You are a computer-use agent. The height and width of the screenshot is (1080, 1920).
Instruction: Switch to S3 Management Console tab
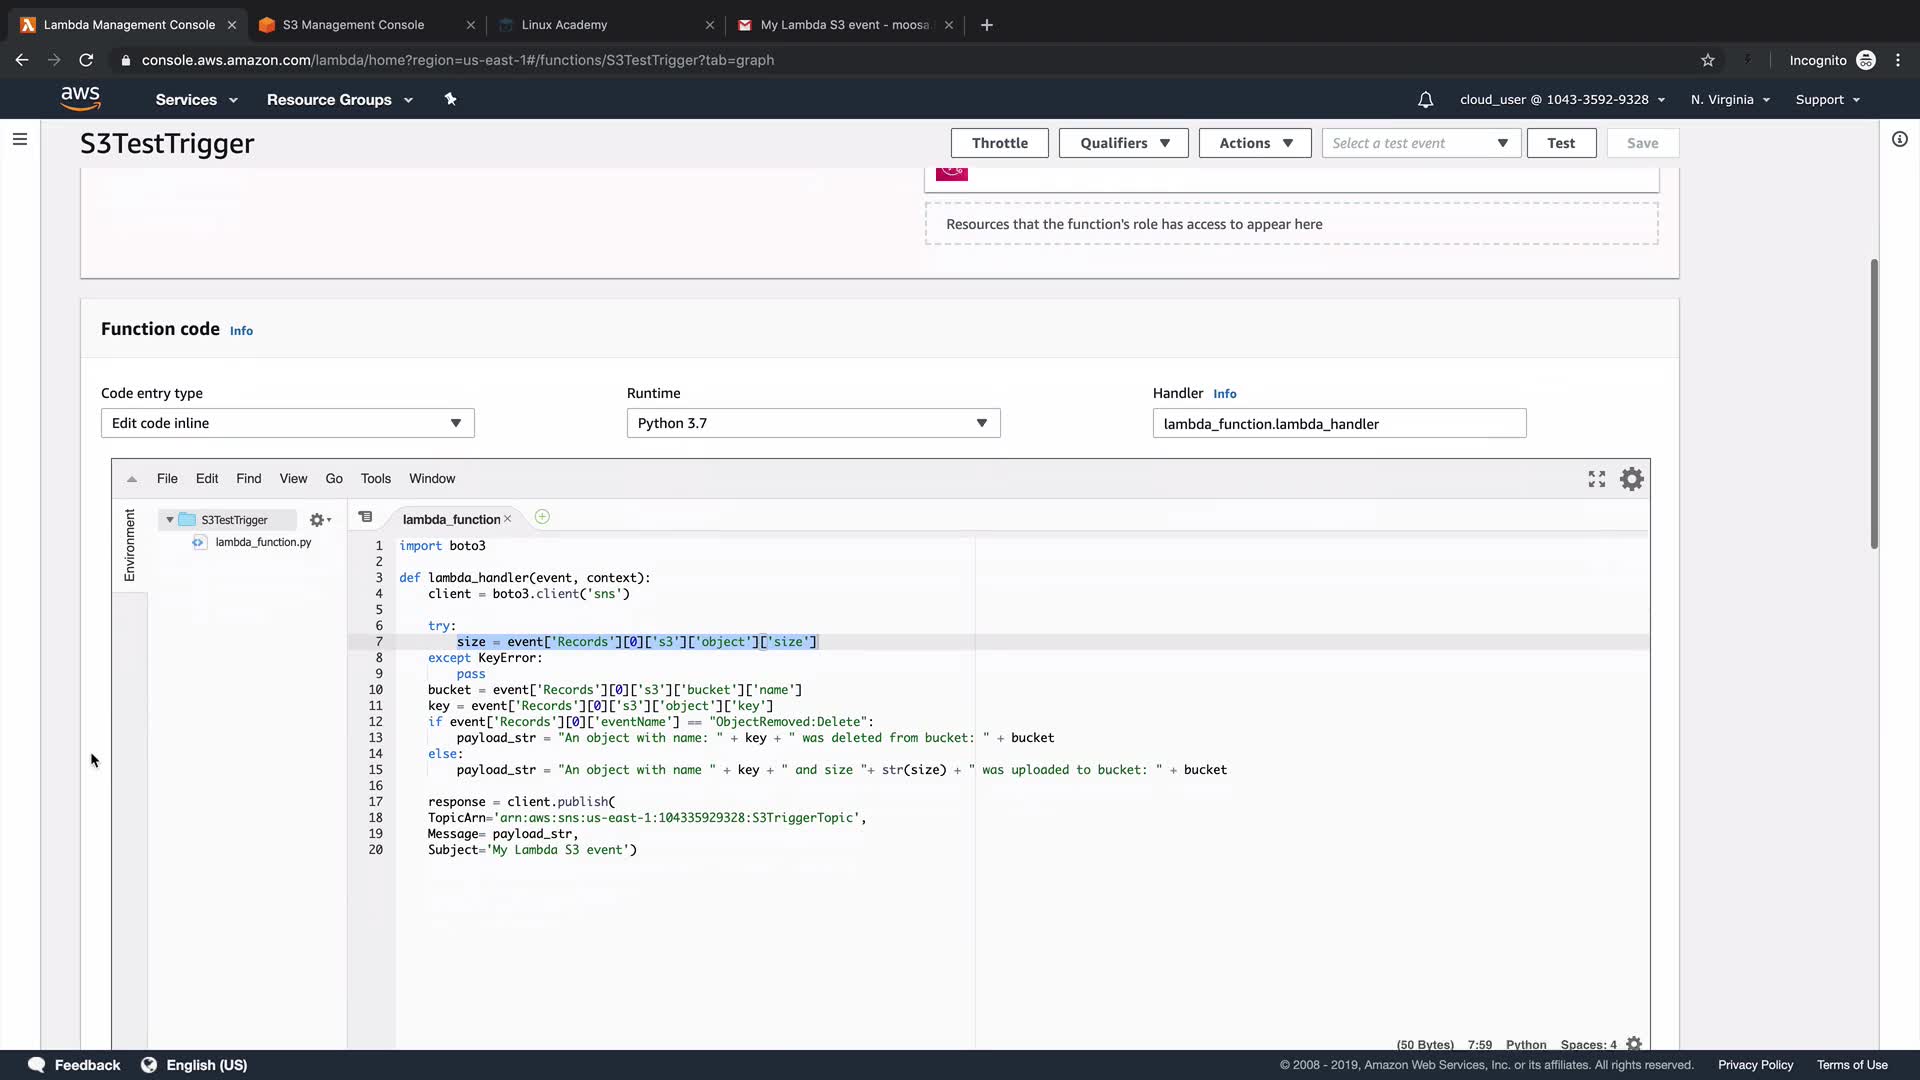[353, 25]
